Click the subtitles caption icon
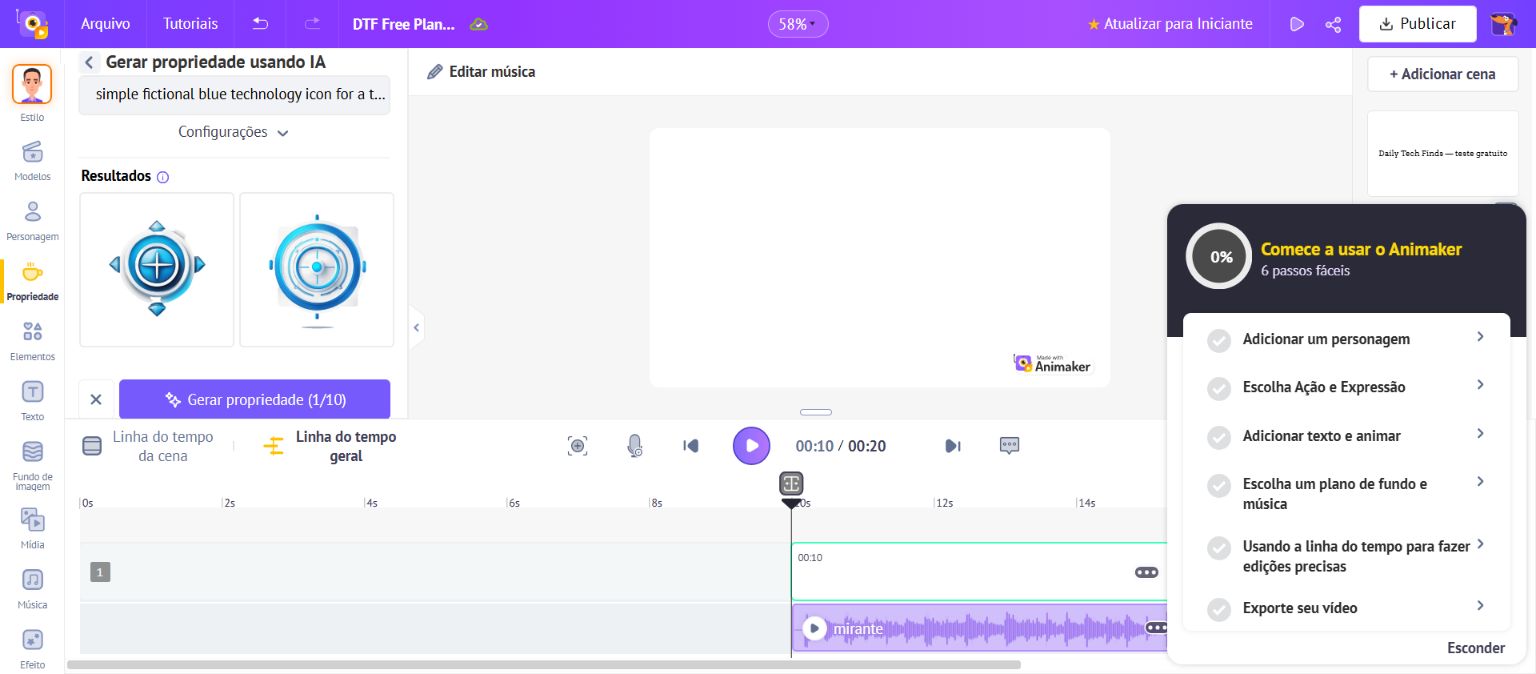This screenshot has height=674, width=1536. [1010, 446]
